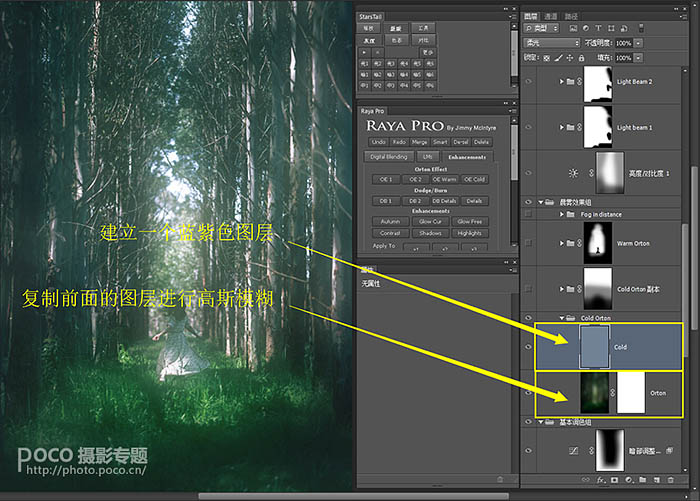Click create new layer icon
700x501 pixels.
click(x=657, y=480)
